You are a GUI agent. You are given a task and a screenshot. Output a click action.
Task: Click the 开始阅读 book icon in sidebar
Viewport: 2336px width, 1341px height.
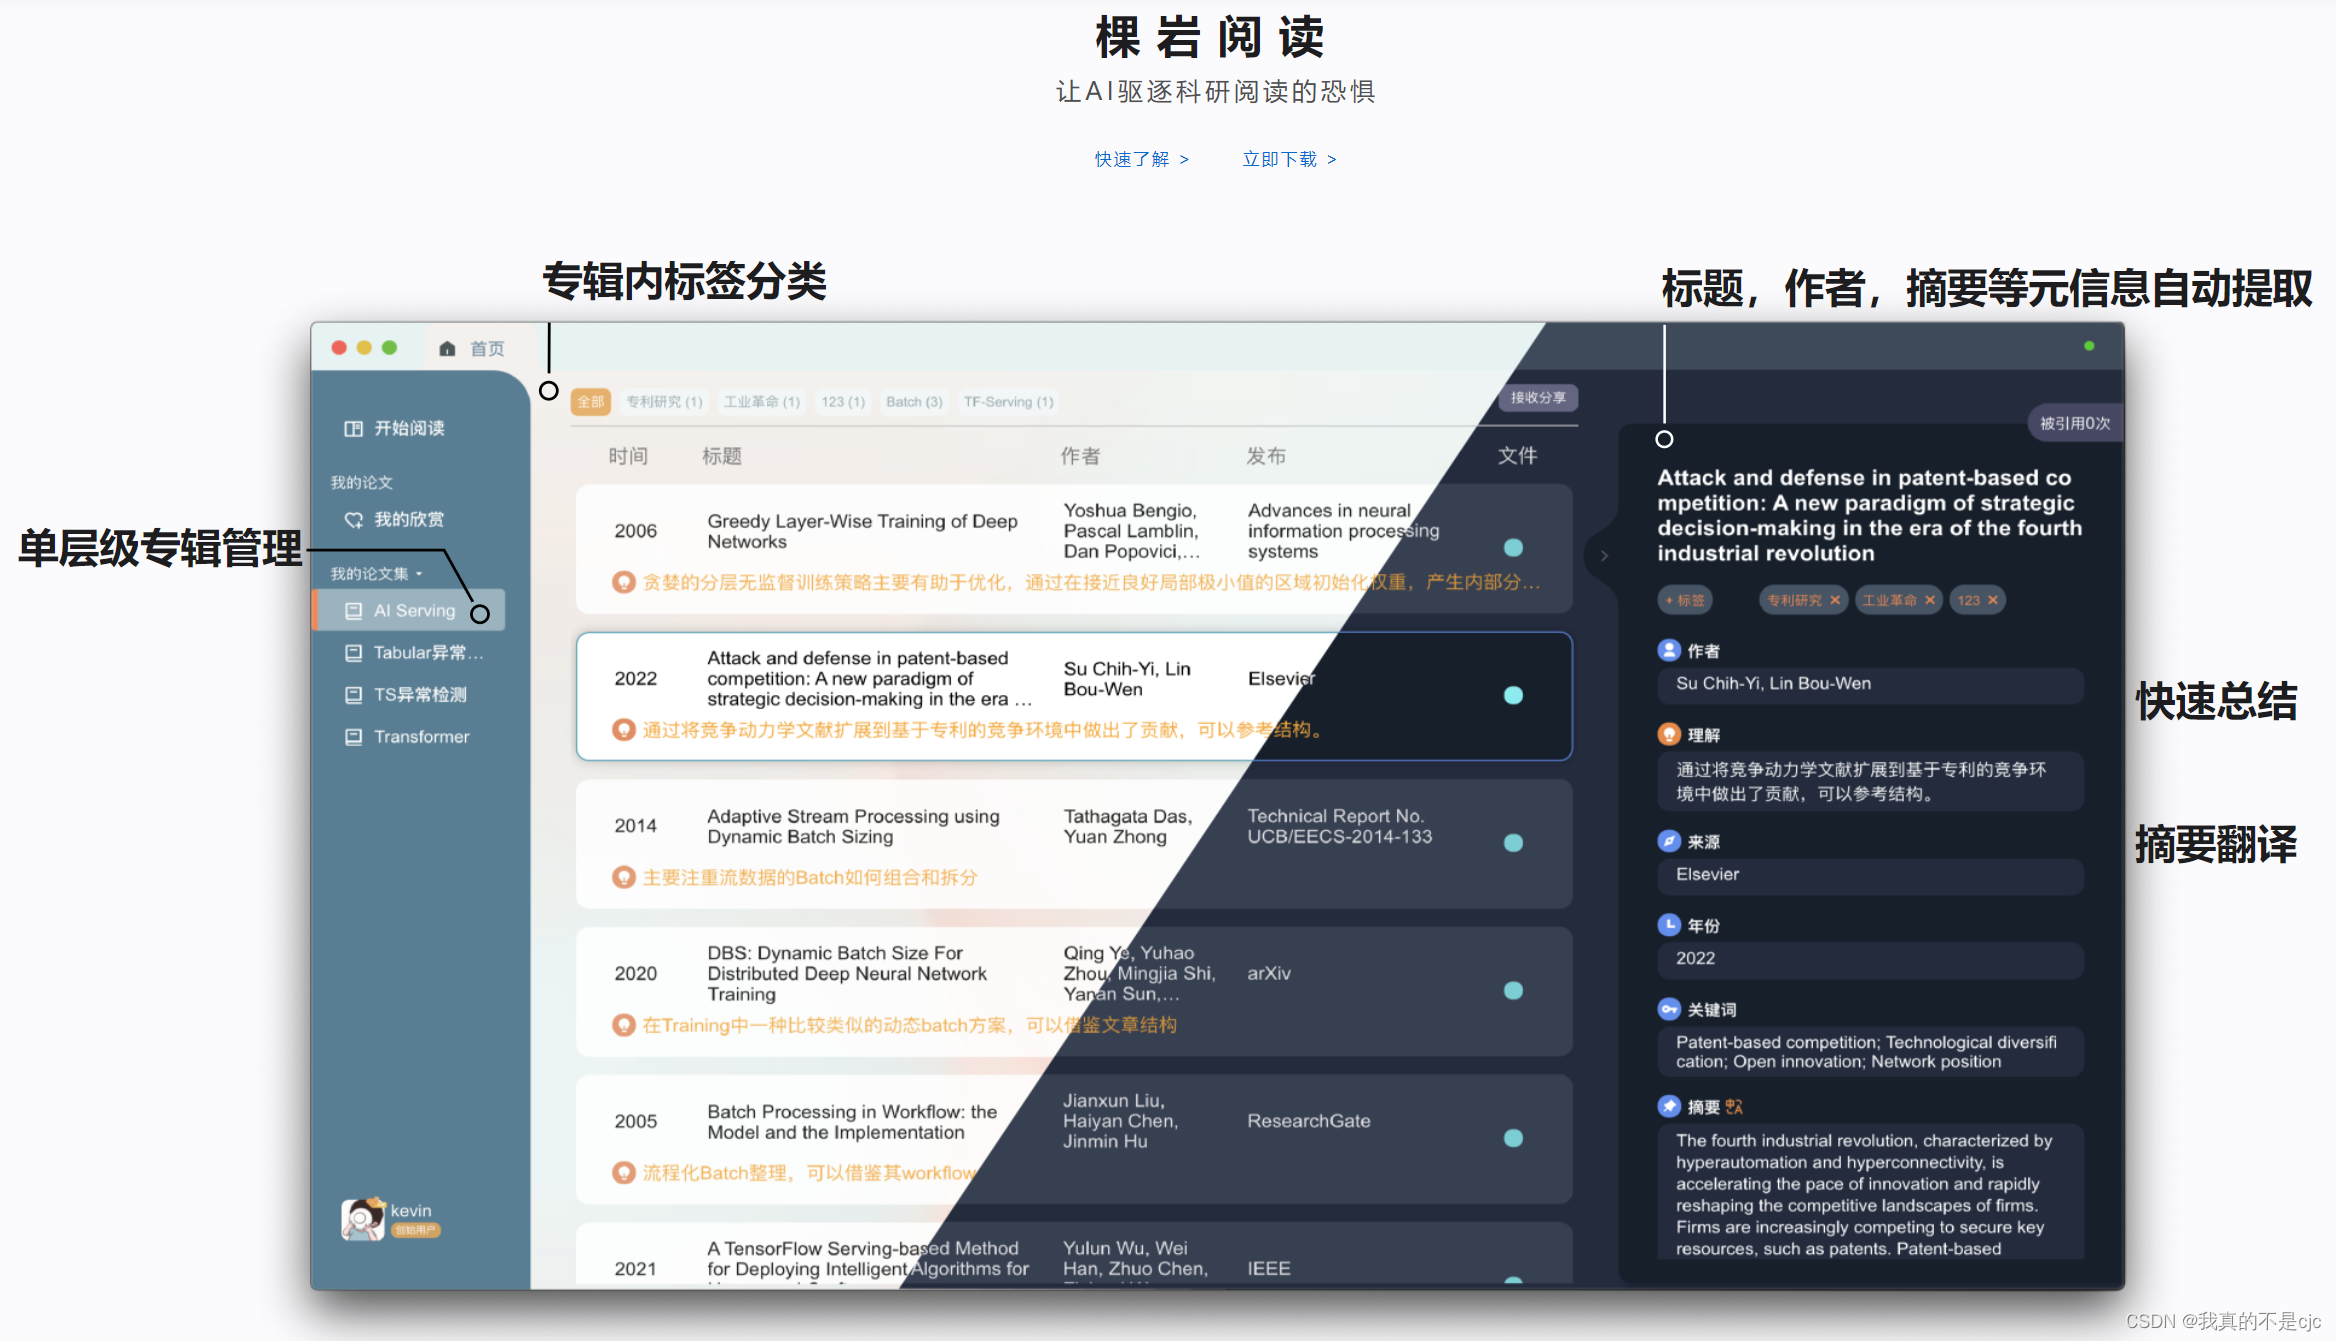(353, 429)
